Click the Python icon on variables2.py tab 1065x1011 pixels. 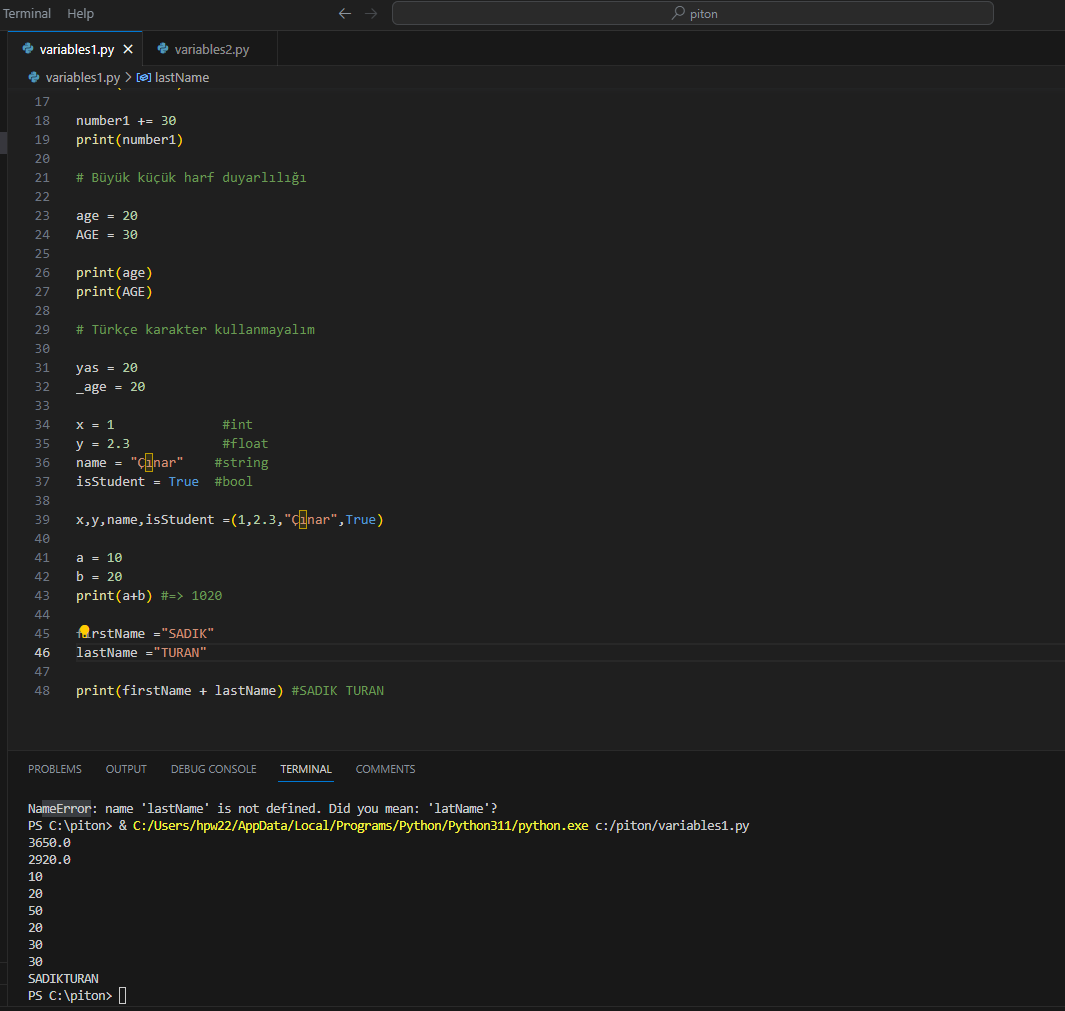tap(163, 49)
